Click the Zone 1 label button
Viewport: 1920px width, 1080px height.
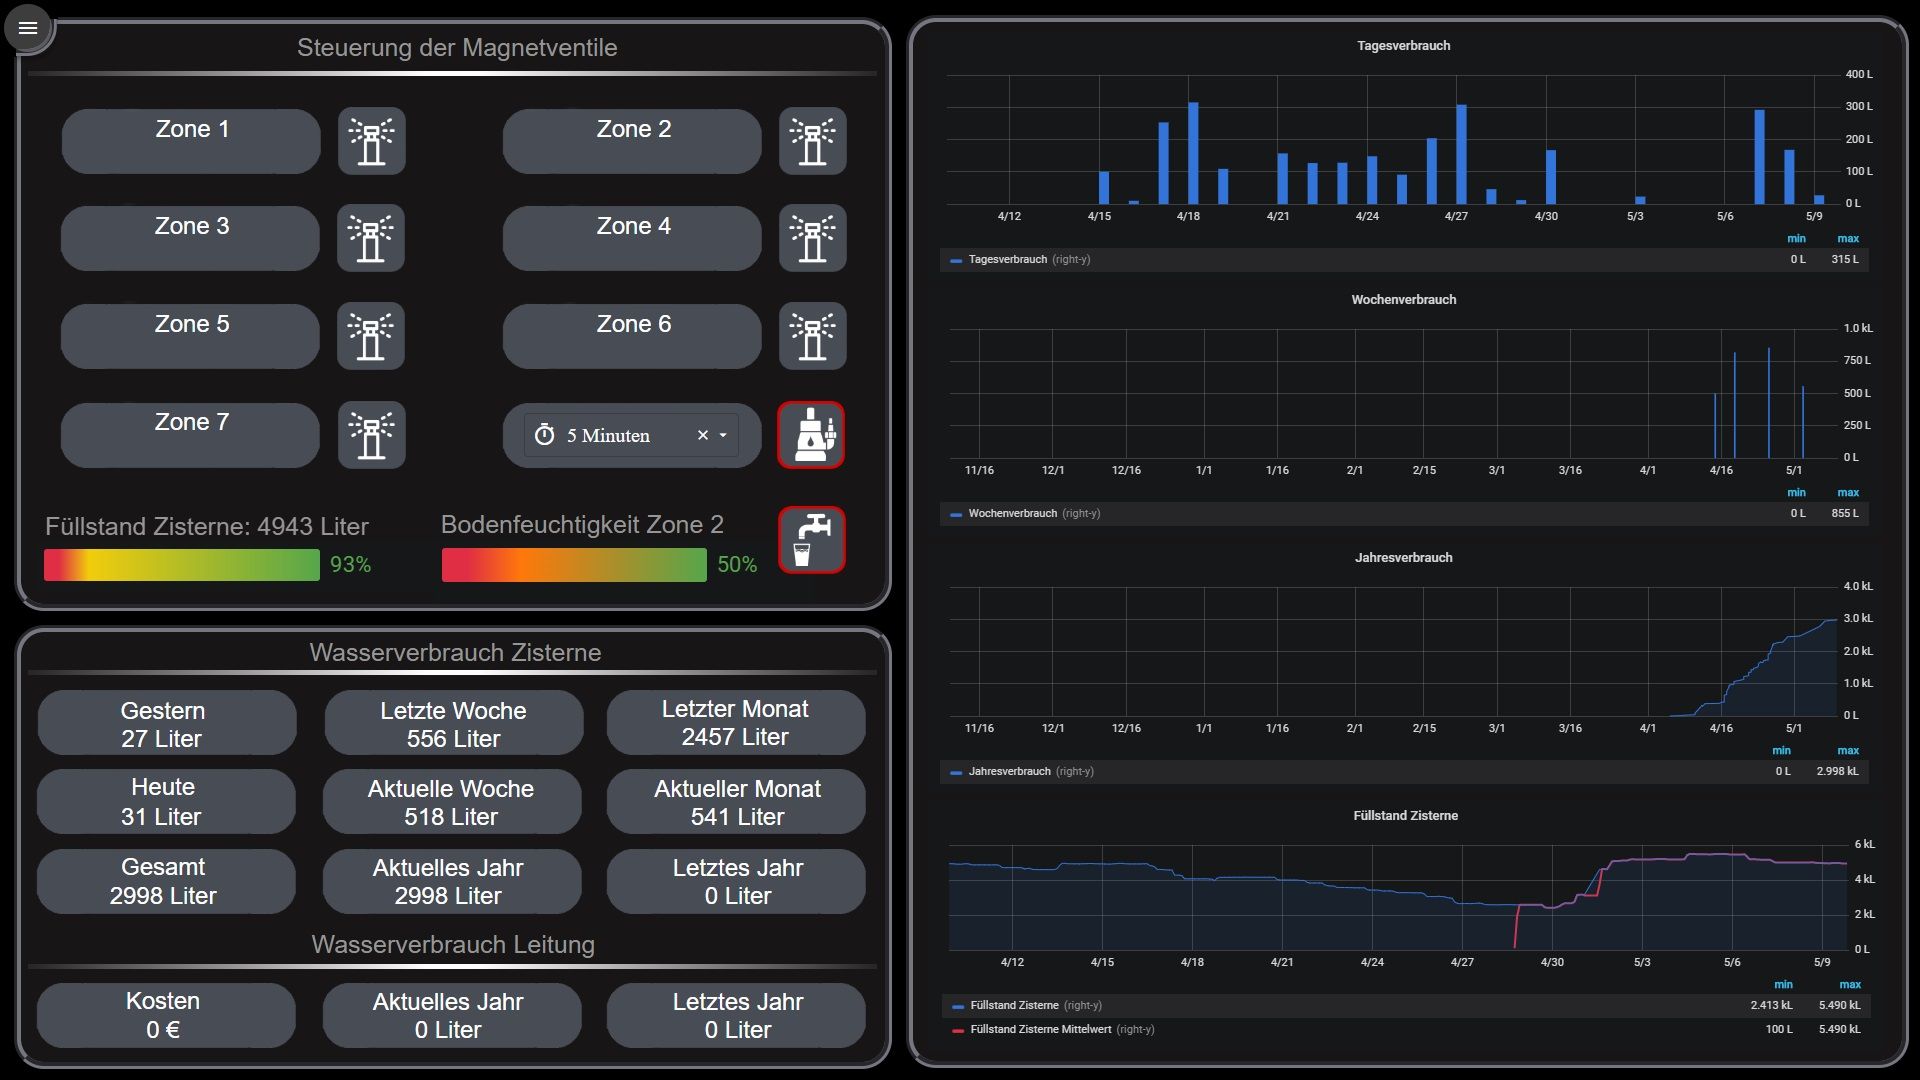pyautogui.click(x=191, y=141)
